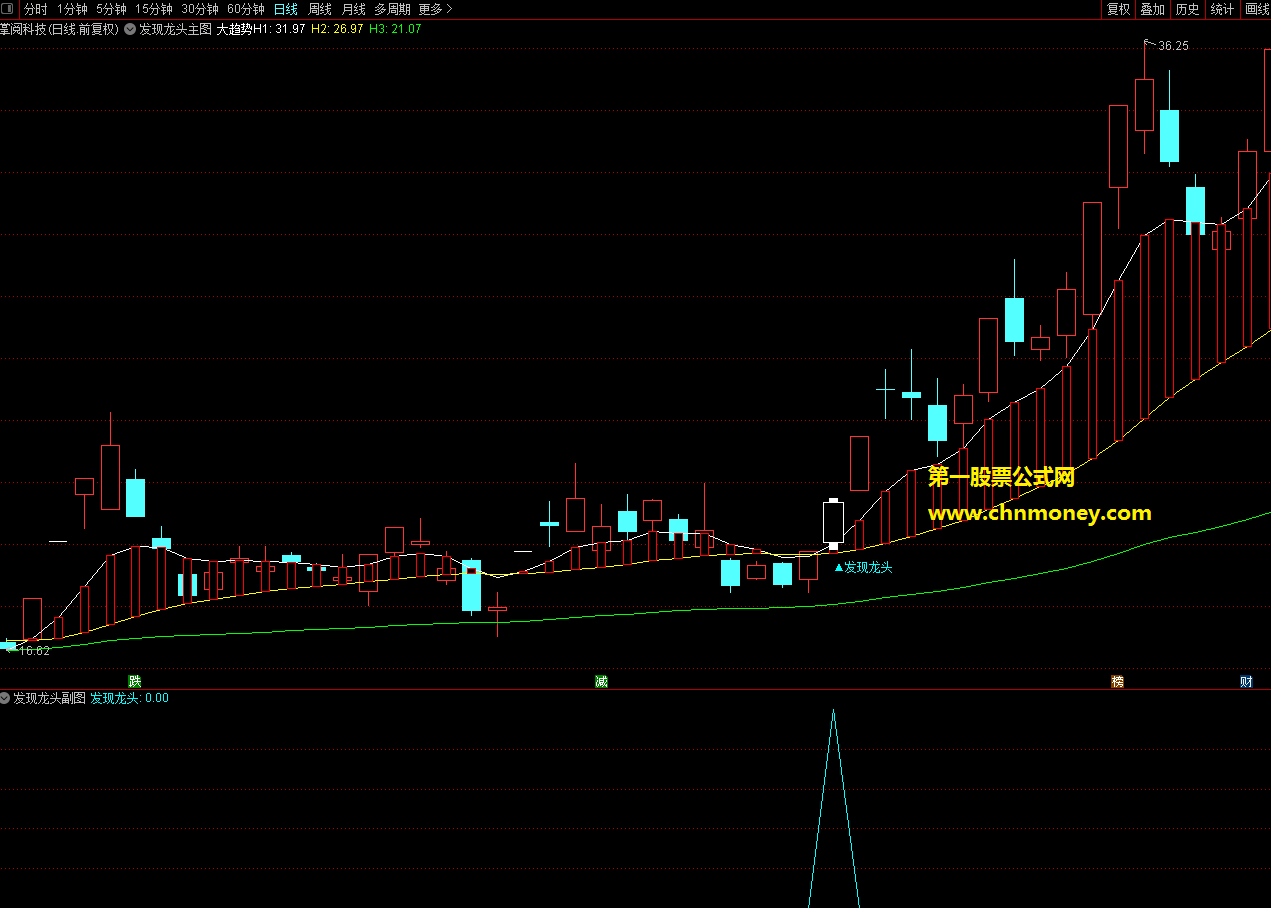This screenshot has height=908, width=1271.
Task: Click the 发现龙头主图 indicator name
Action: pos(176,29)
